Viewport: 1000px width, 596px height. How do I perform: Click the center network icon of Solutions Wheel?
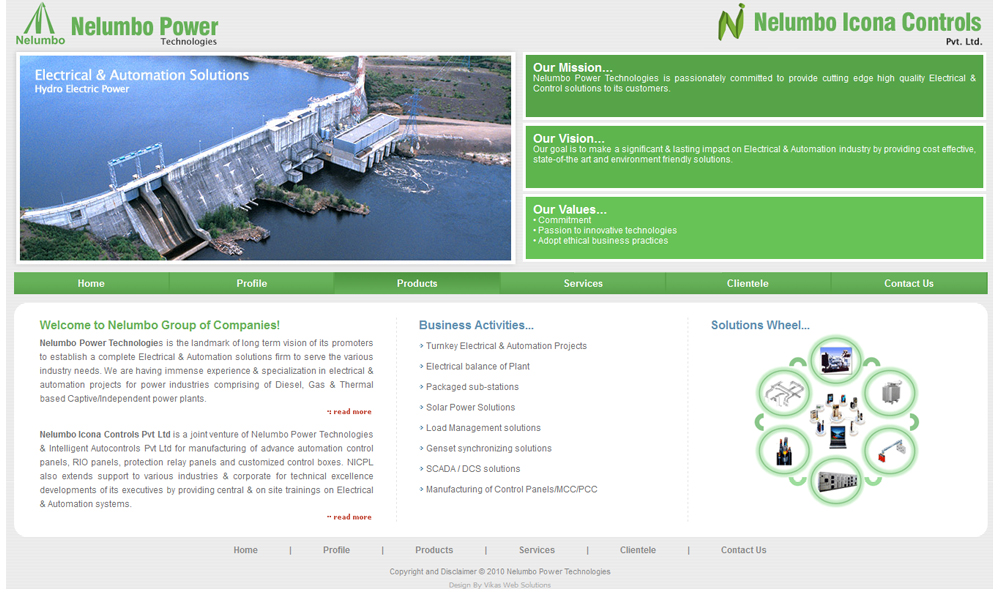click(x=836, y=420)
